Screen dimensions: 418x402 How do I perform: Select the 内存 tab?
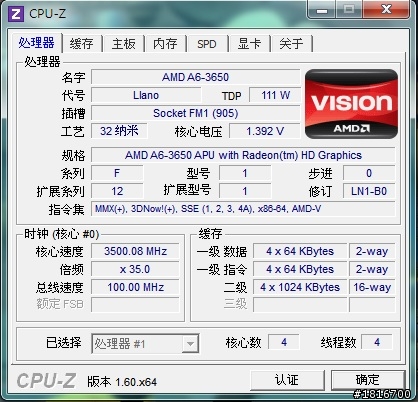(165, 44)
